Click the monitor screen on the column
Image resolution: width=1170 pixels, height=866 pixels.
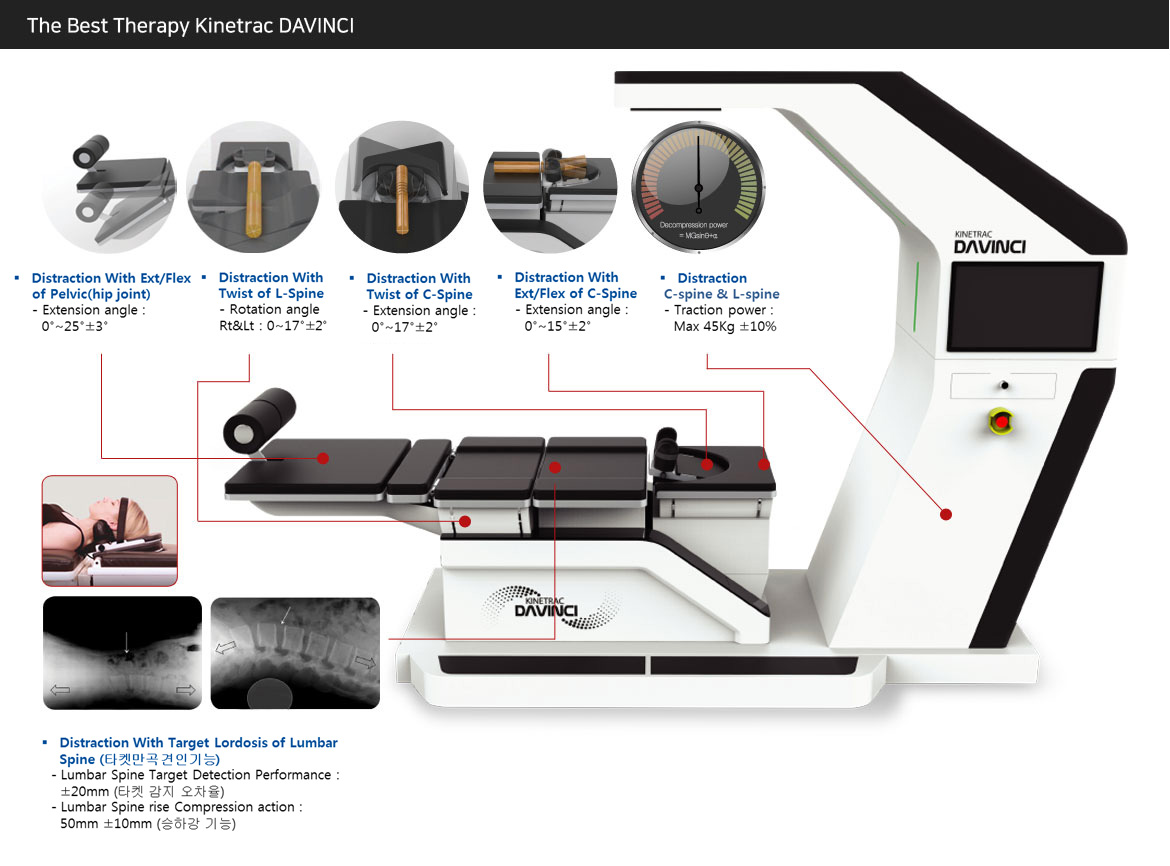pyautogui.click(x=1024, y=306)
